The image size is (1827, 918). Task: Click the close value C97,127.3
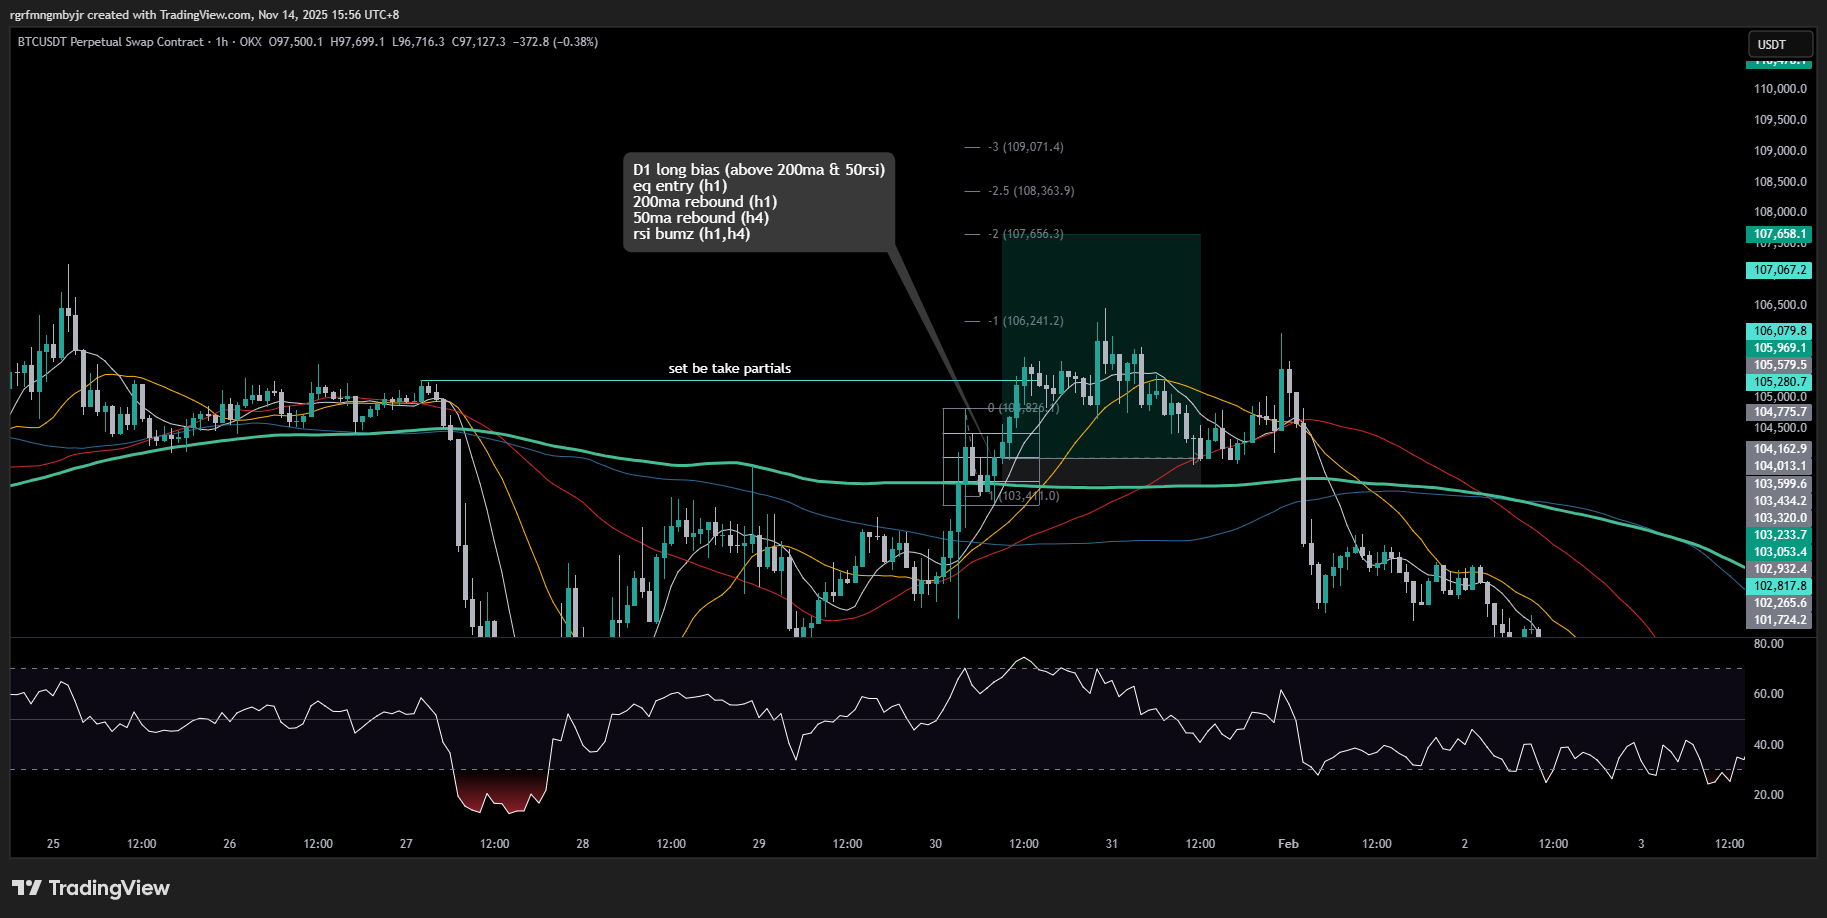[x=479, y=42]
